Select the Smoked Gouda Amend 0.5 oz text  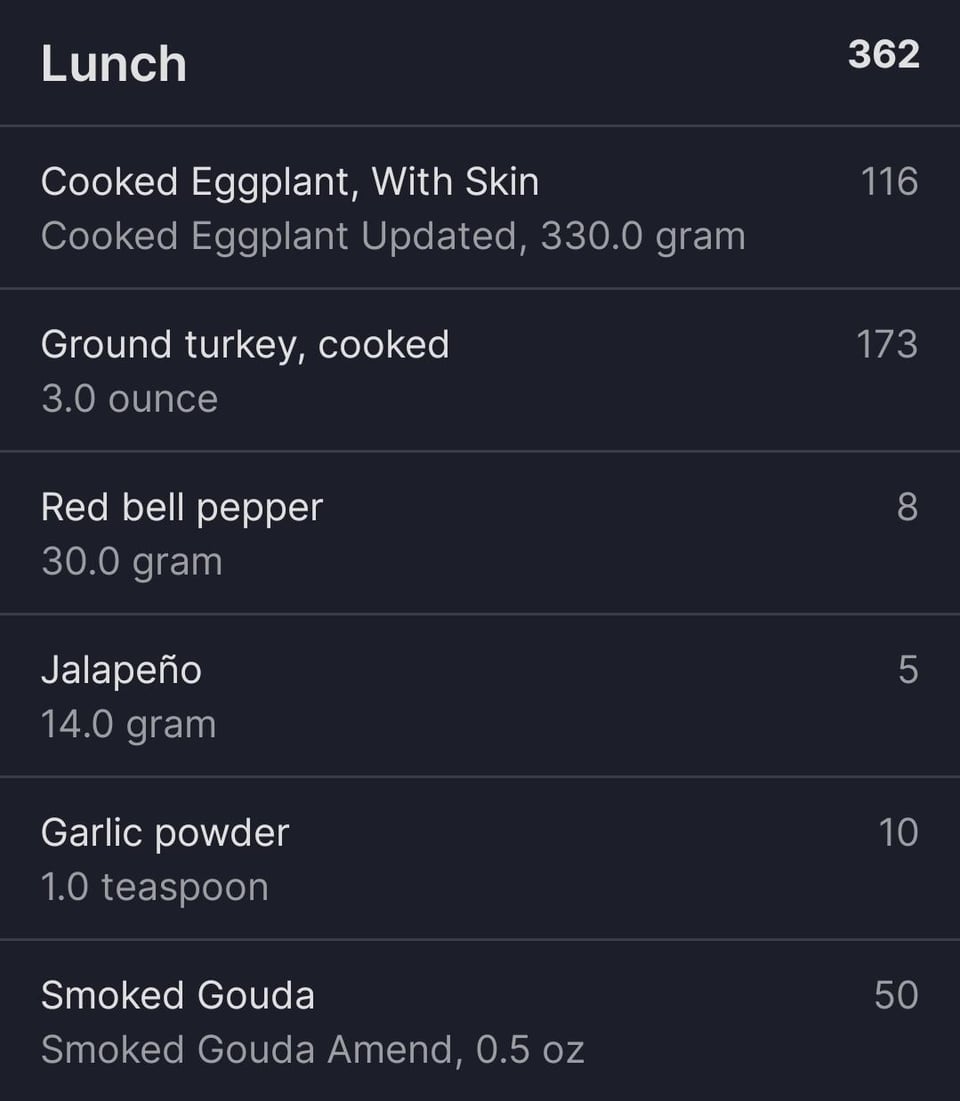pos(313,1050)
